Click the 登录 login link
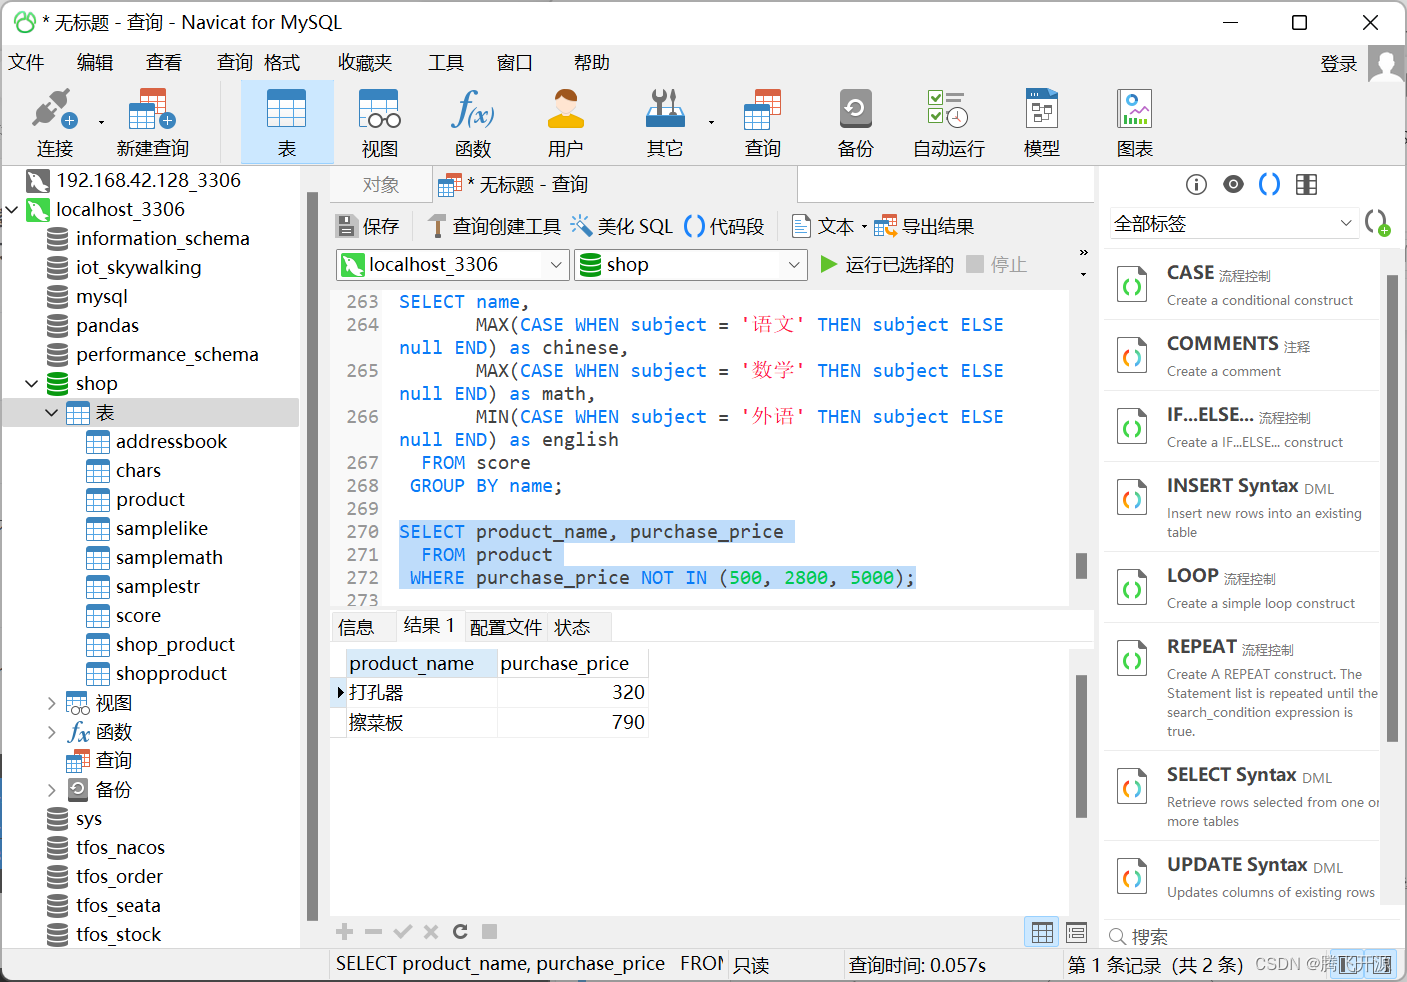This screenshot has height=982, width=1407. pos(1339,64)
